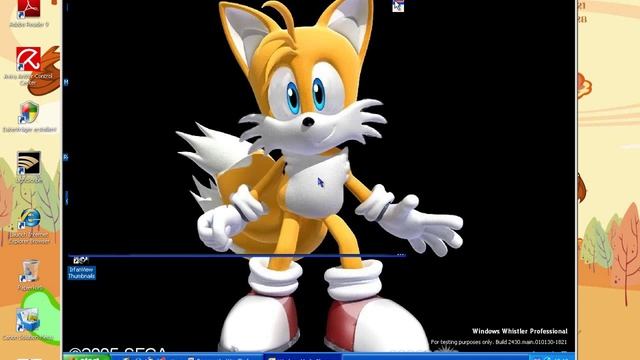Switch to the active second taskbar window button
The height and width of the screenshot is (360, 640).
pos(303,358)
